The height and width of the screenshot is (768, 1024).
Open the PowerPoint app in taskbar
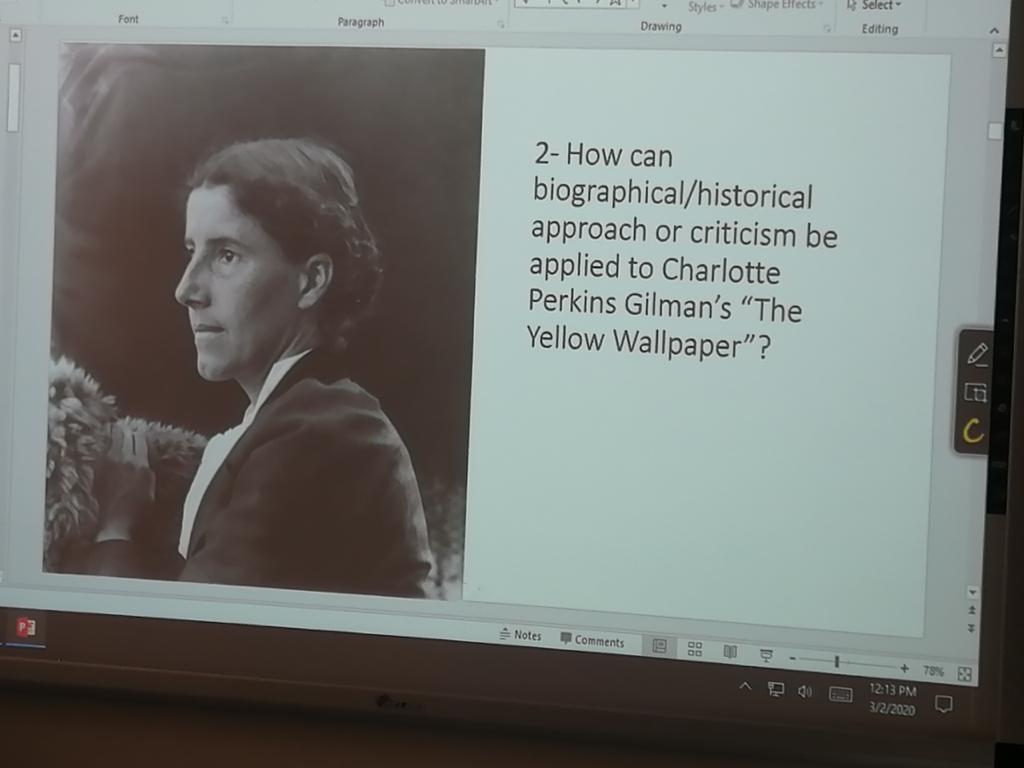point(26,628)
